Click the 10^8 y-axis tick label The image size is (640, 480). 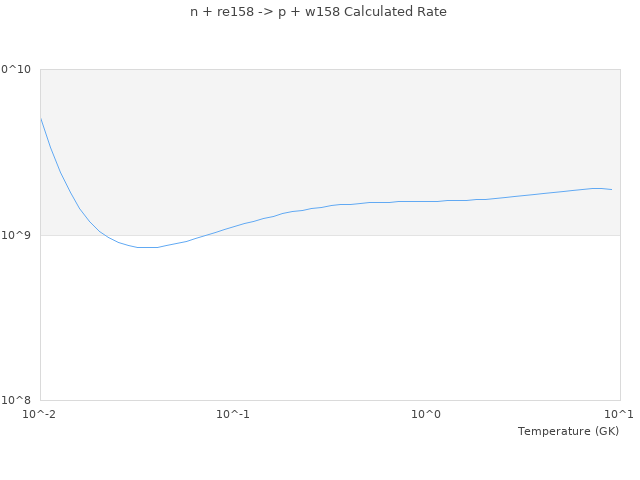click(19, 400)
